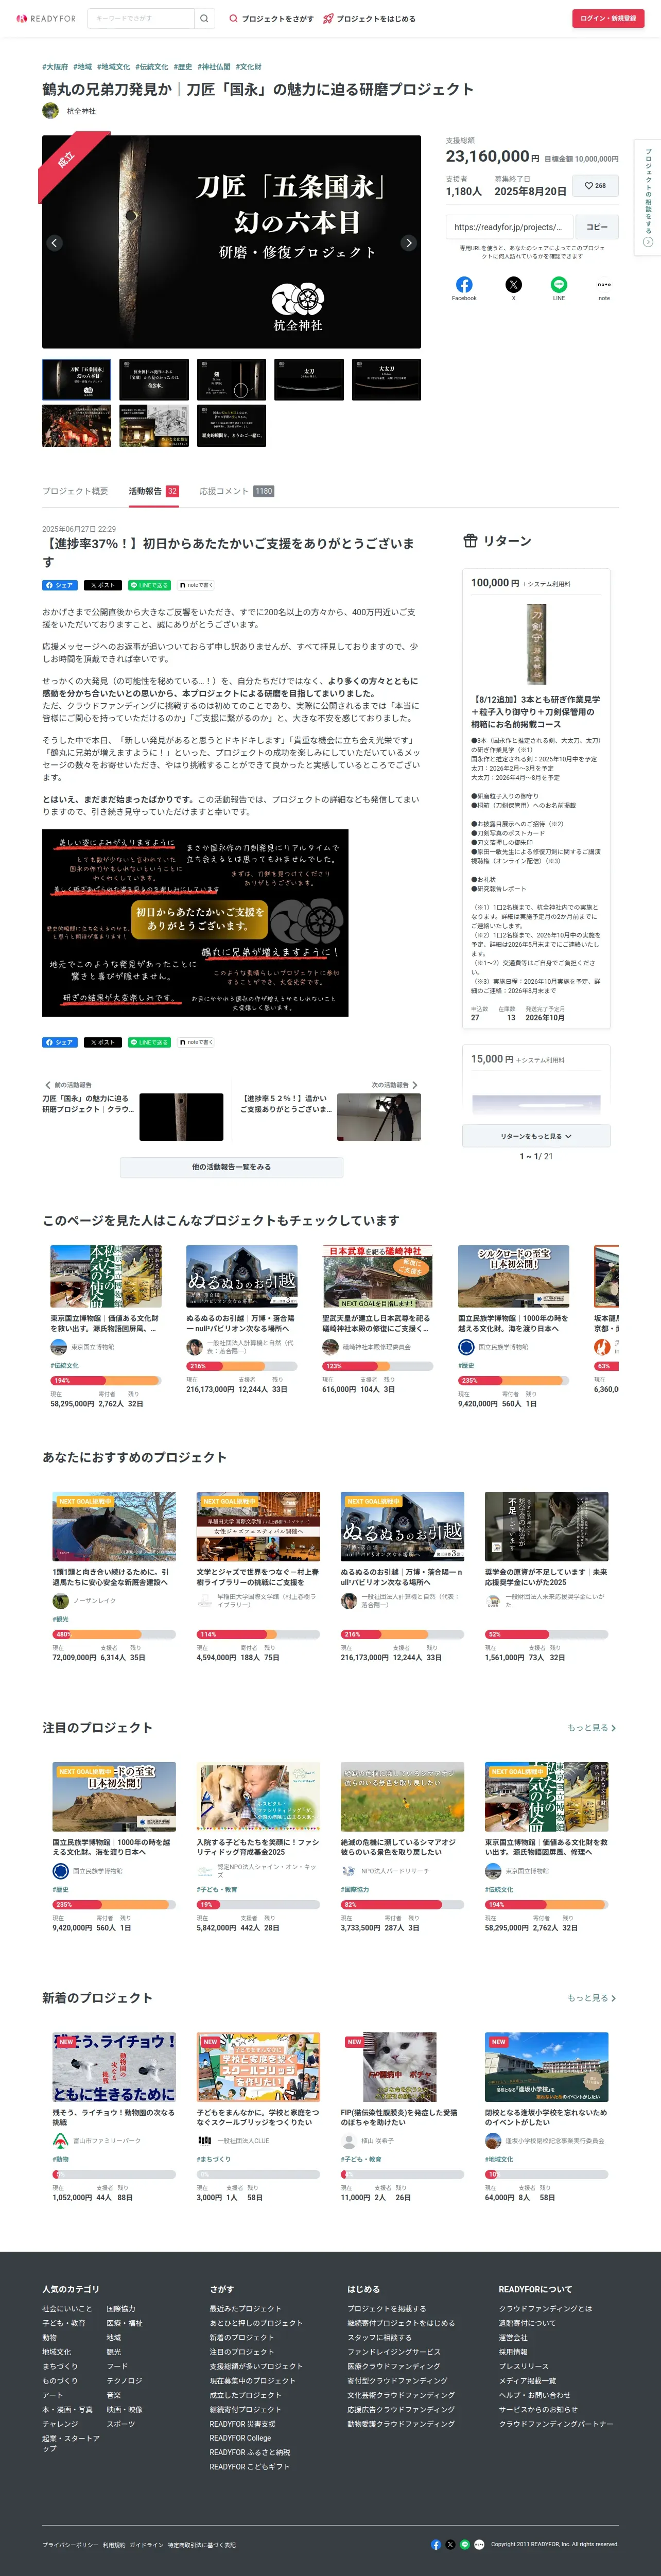Screen dimensions: 661x2576
Task: Show previous slide with left arrow
Action: point(55,243)
